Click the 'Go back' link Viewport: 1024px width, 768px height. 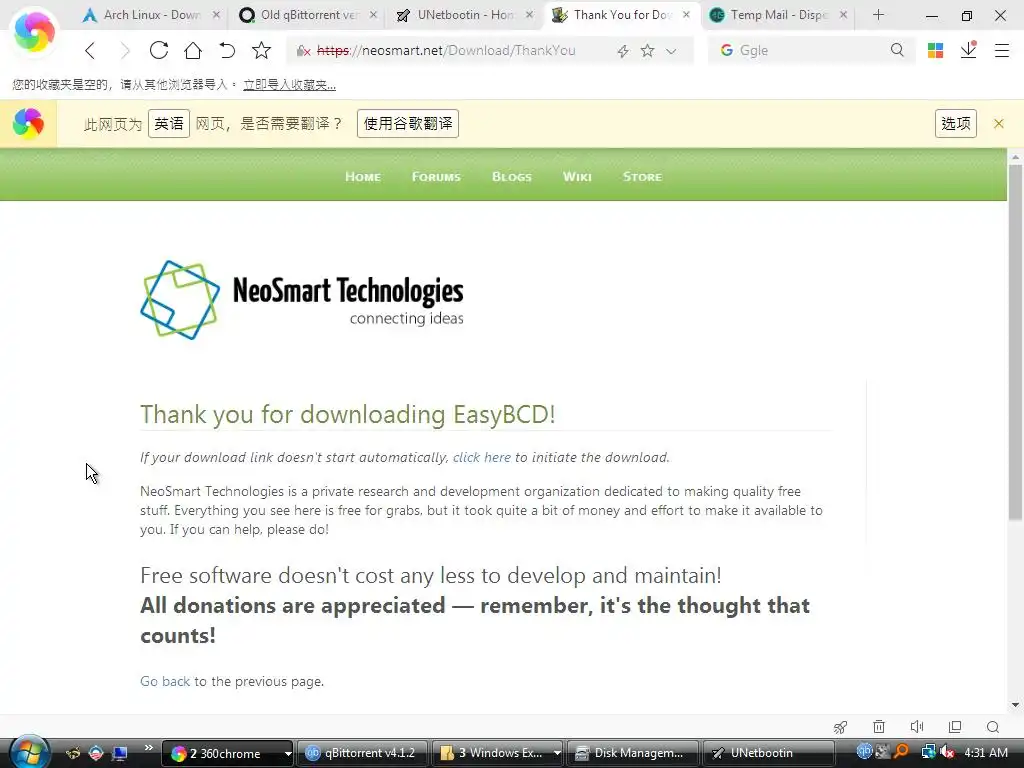[165, 681]
